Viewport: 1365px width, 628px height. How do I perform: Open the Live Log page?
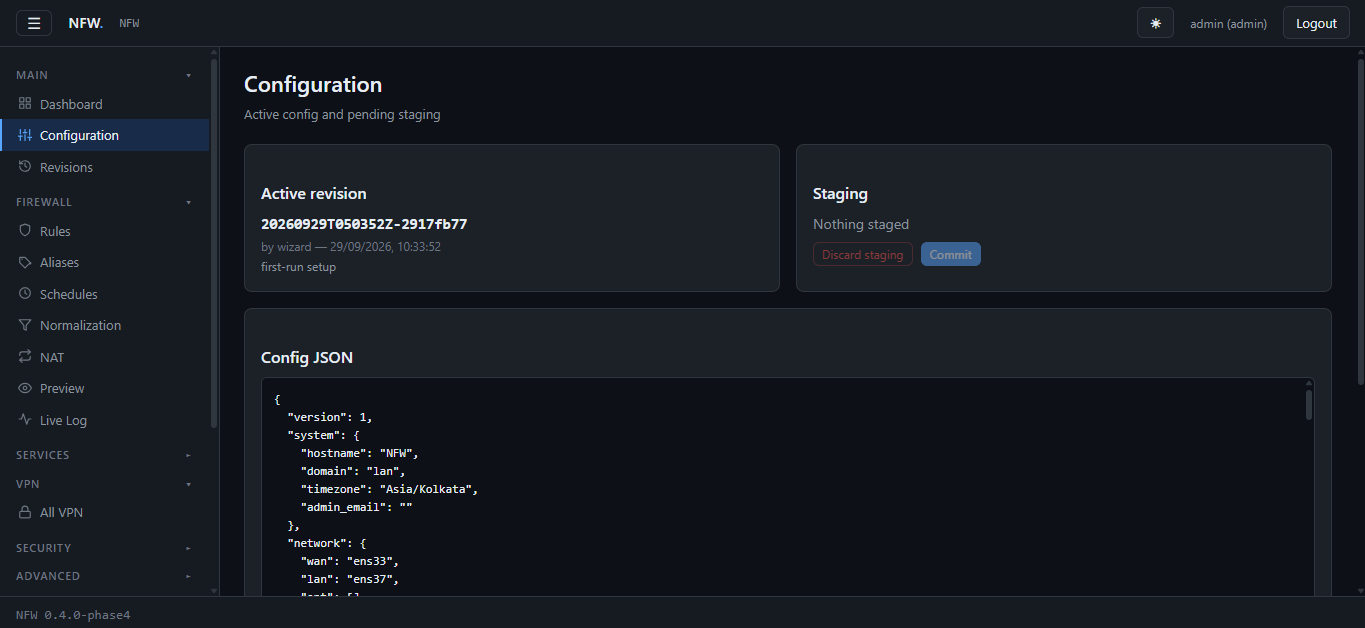(x=104, y=420)
